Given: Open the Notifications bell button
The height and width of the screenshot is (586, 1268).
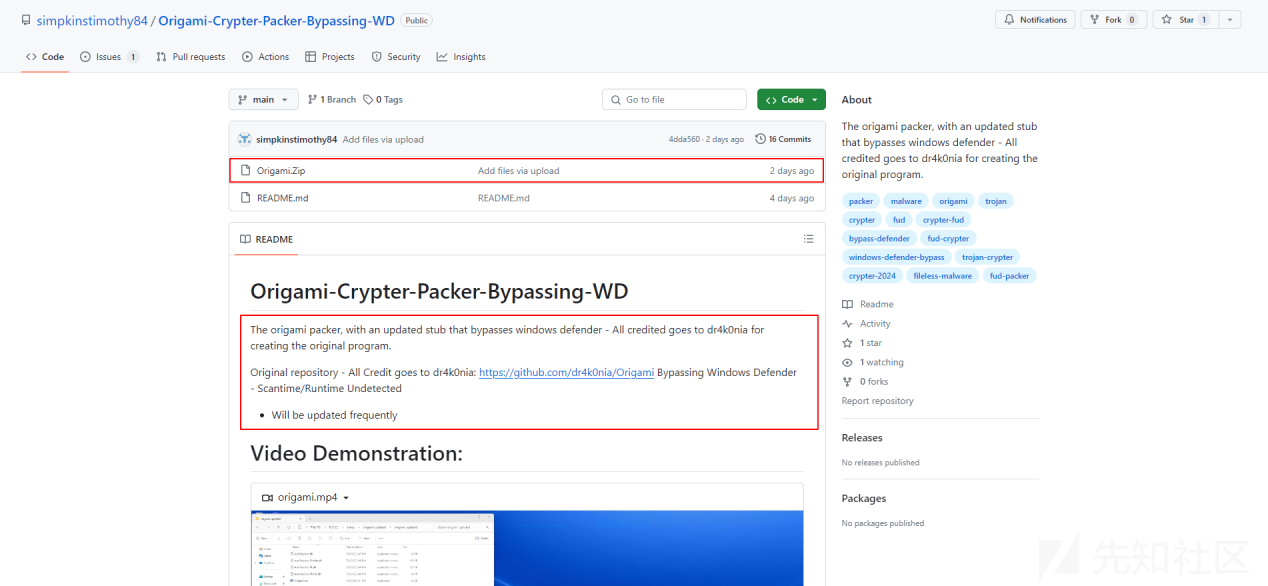Looking at the screenshot, I should click(x=1035, y=20).
